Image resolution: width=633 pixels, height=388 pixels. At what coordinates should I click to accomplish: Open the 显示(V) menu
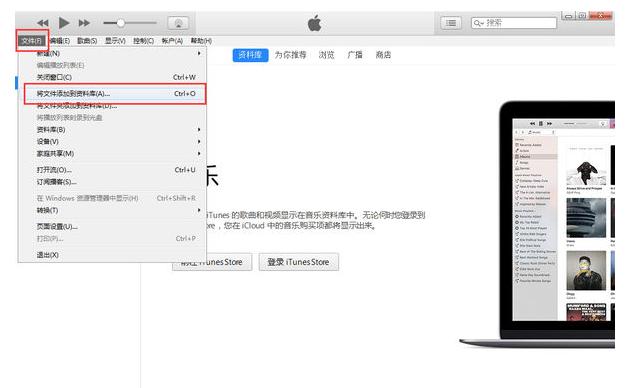tap(115, 41)
